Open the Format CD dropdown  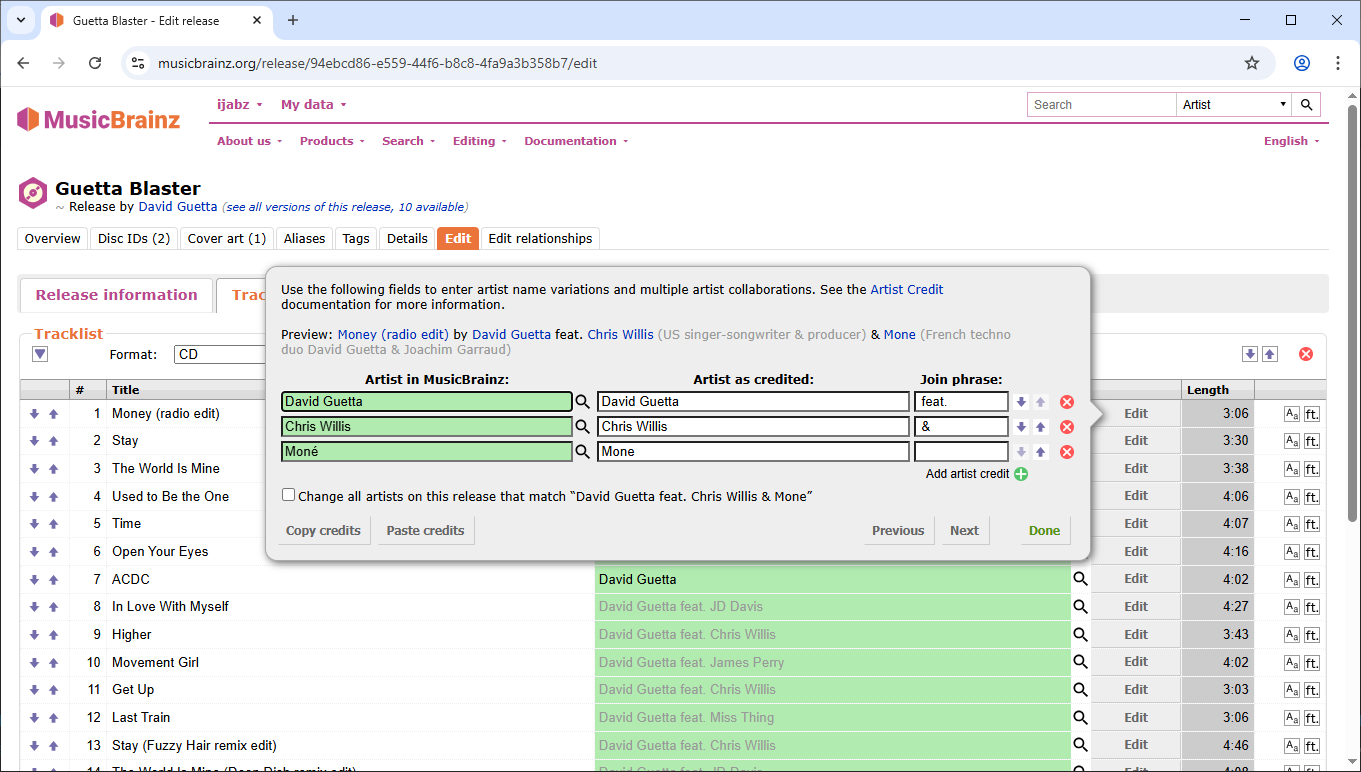(x=220, y=354)
